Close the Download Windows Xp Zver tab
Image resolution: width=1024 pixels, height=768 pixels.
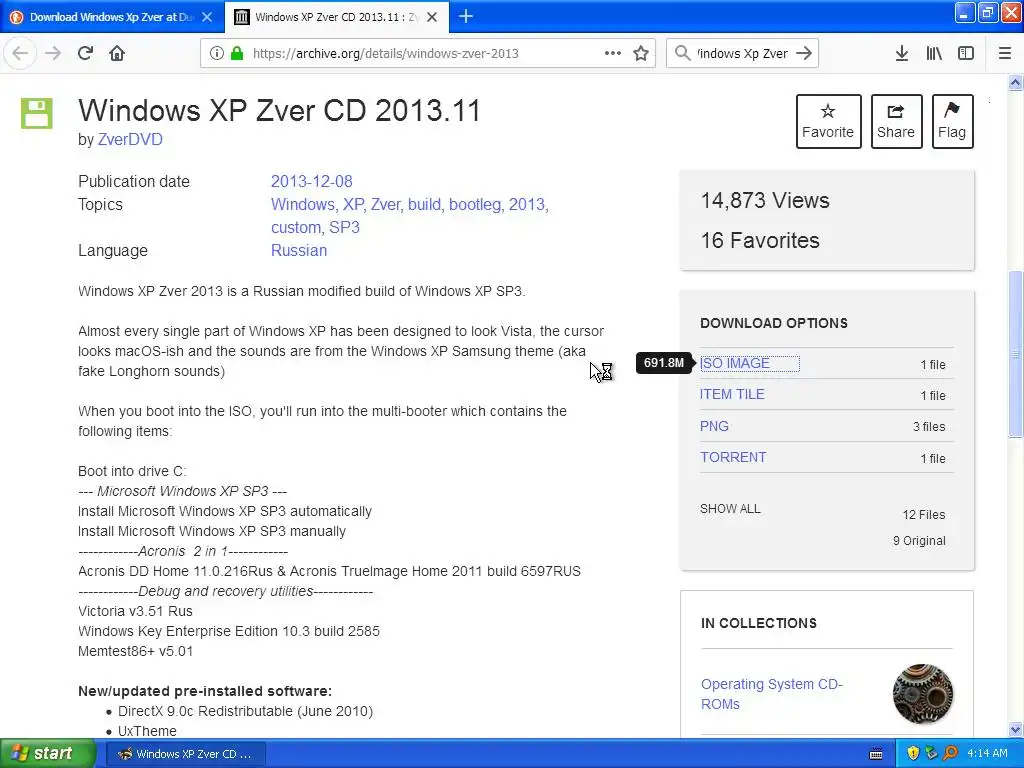pos(207,17)
